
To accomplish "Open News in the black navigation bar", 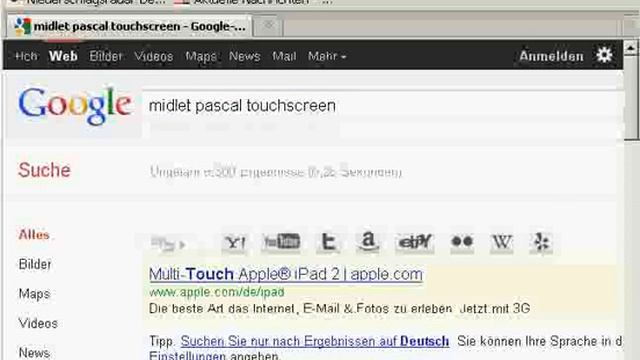I will pyautogui.click(x=244, y=56).
